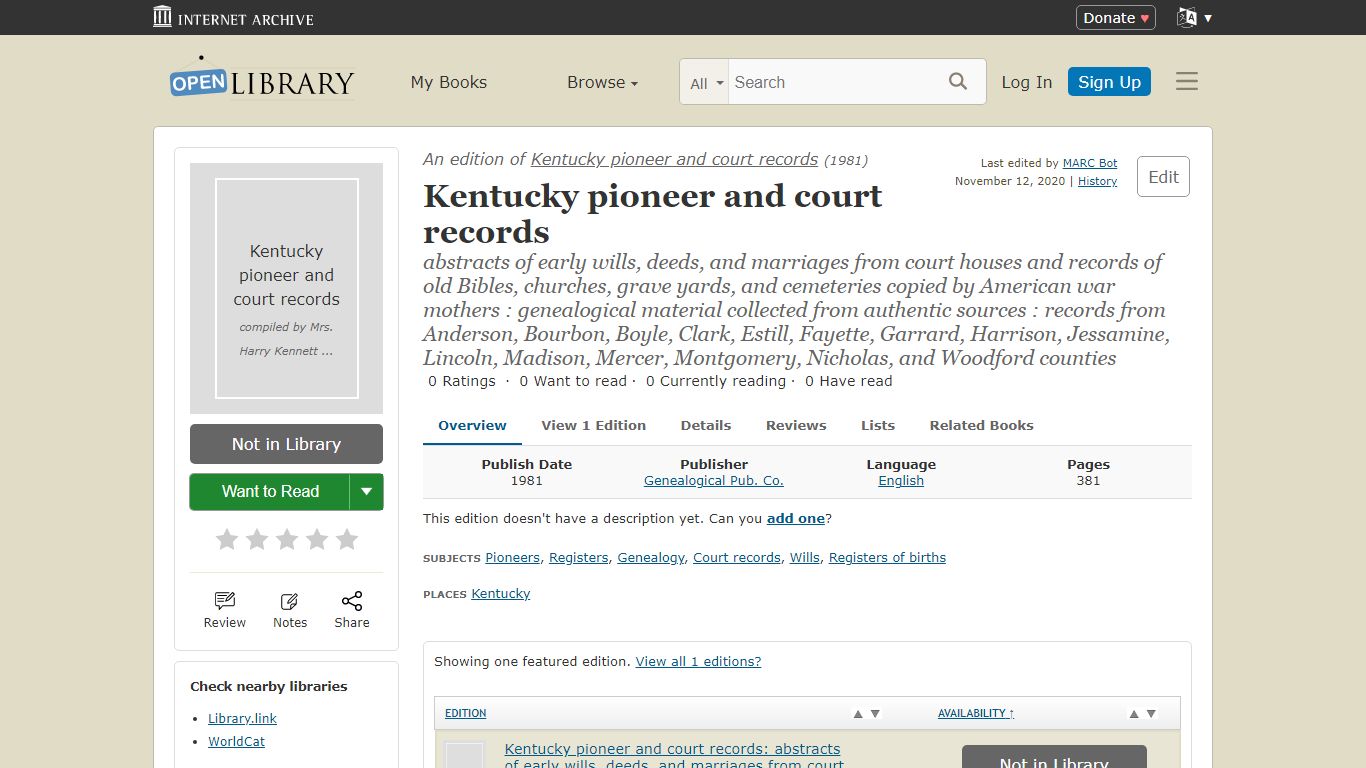Click the search magnifier icon
This screenshot has height=768, width=1366.
coord(958,82)
